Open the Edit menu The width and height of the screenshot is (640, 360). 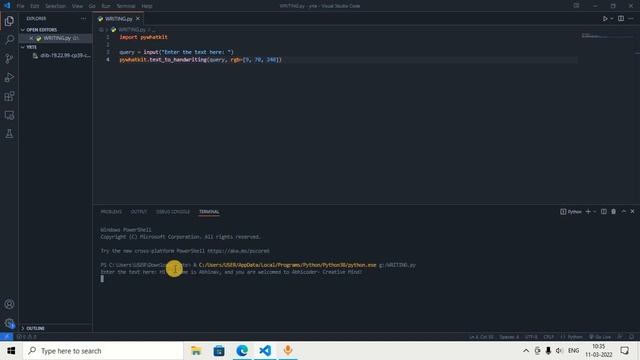(35, 6)
